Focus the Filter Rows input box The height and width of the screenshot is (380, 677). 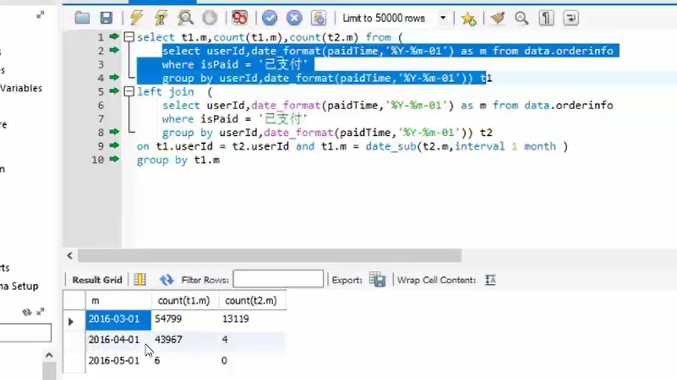pos(278,279)
